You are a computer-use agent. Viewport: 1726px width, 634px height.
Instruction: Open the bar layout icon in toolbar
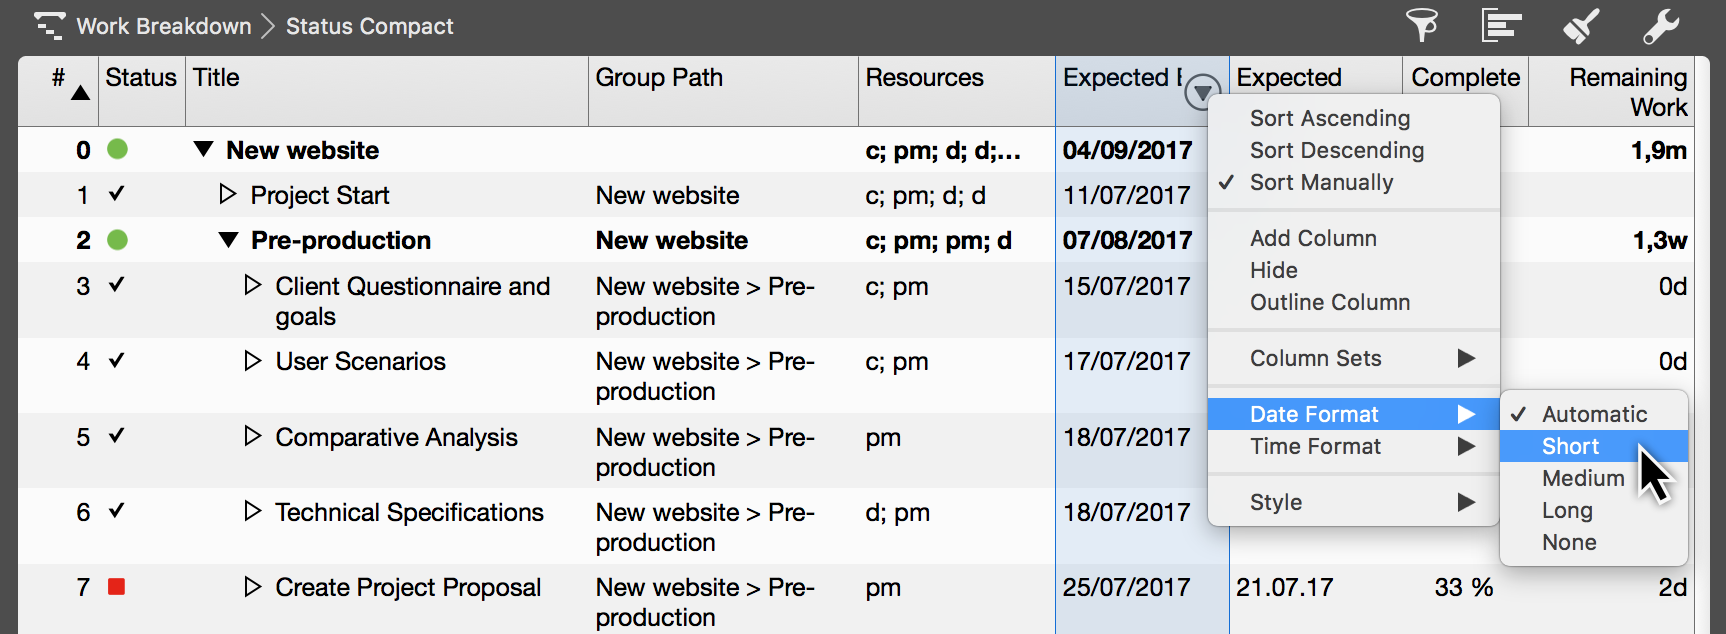[x=1501, y=26]
